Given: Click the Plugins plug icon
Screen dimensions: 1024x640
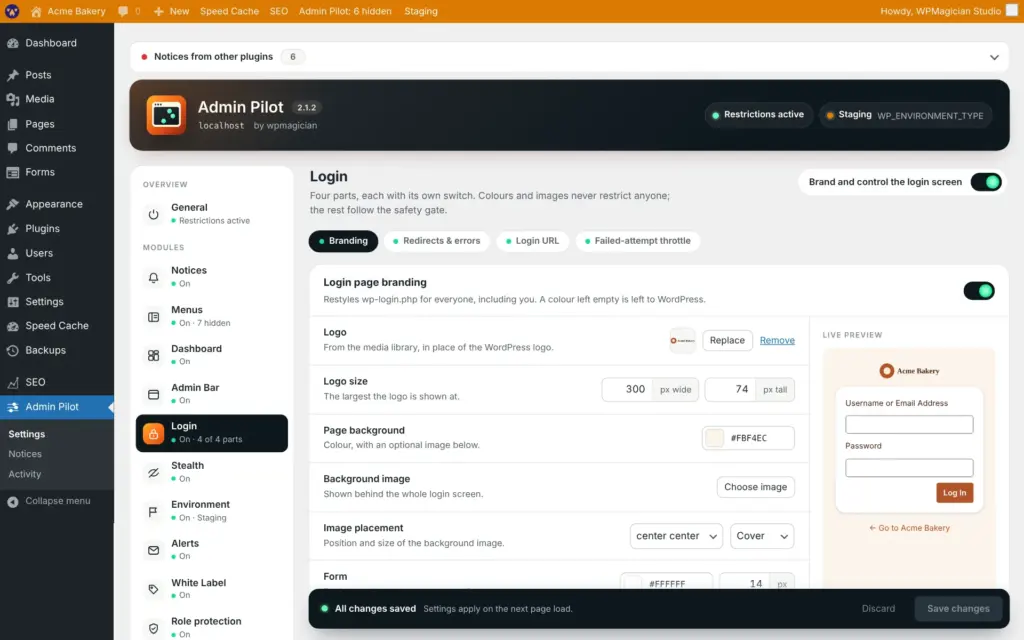Looking at the screenshot, I should (13, 229).
